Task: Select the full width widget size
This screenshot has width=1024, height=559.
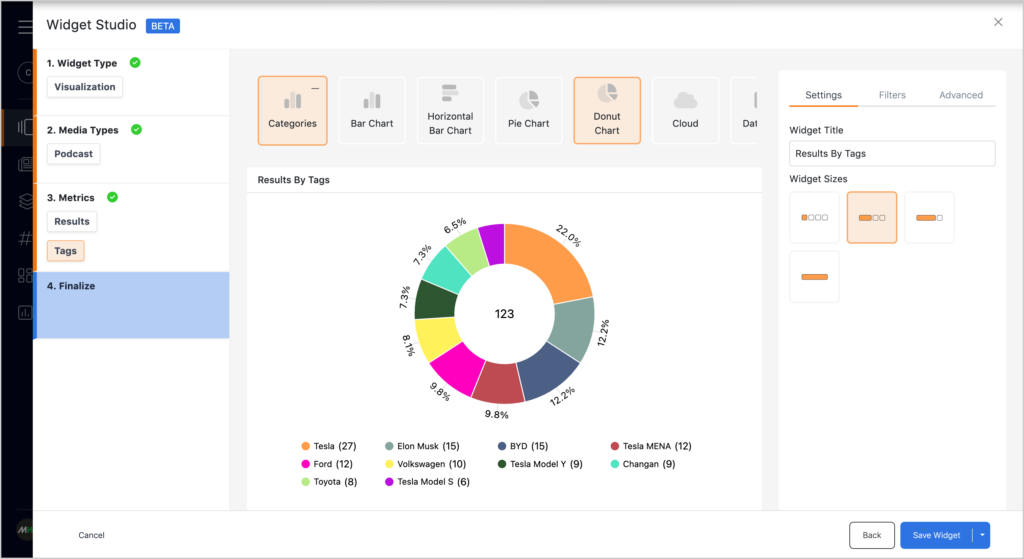Action: 814,277
